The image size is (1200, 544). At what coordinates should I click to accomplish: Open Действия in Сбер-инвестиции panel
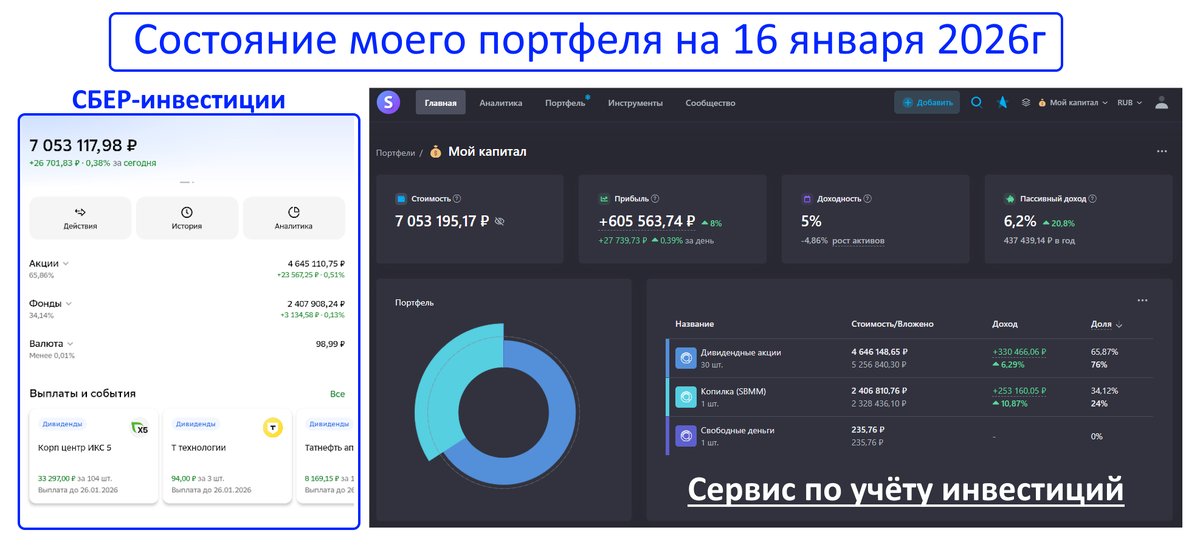[80, 218]
